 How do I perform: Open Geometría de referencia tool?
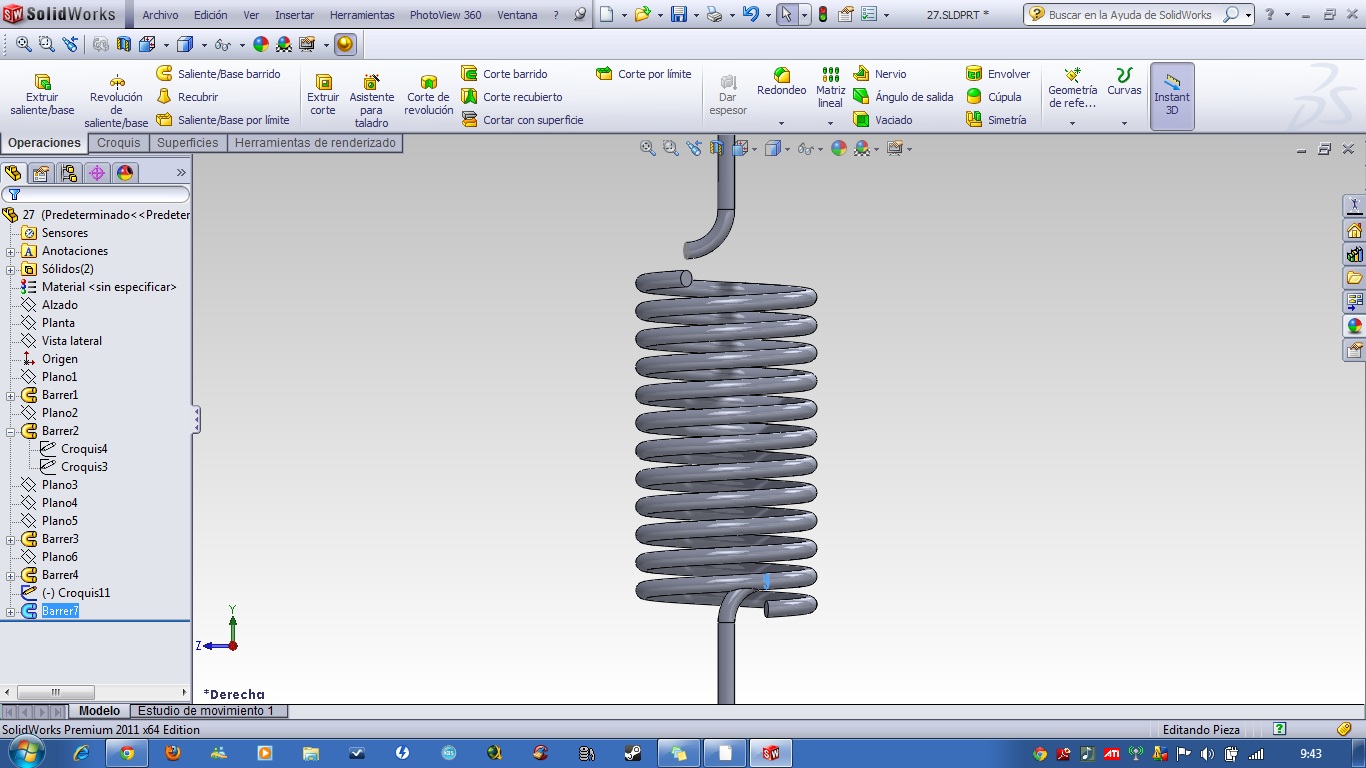tap(1072, 88)
